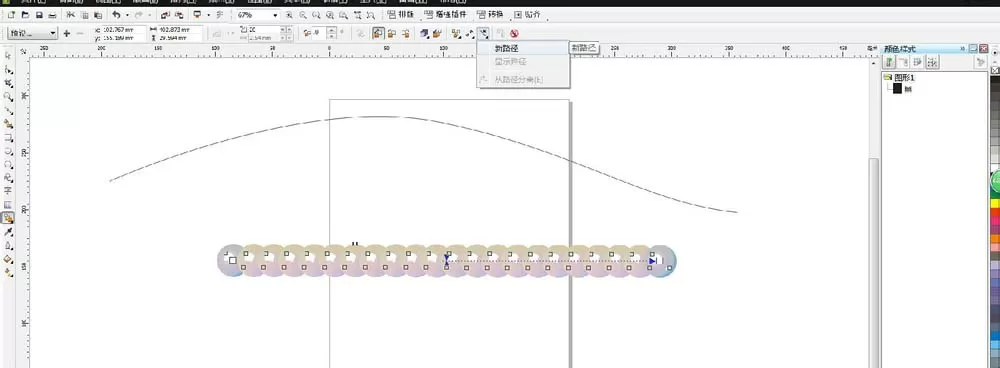Toggle first view button in color styles docker
Viewport: 1000px width, 368px height.
tap(888, 62)
